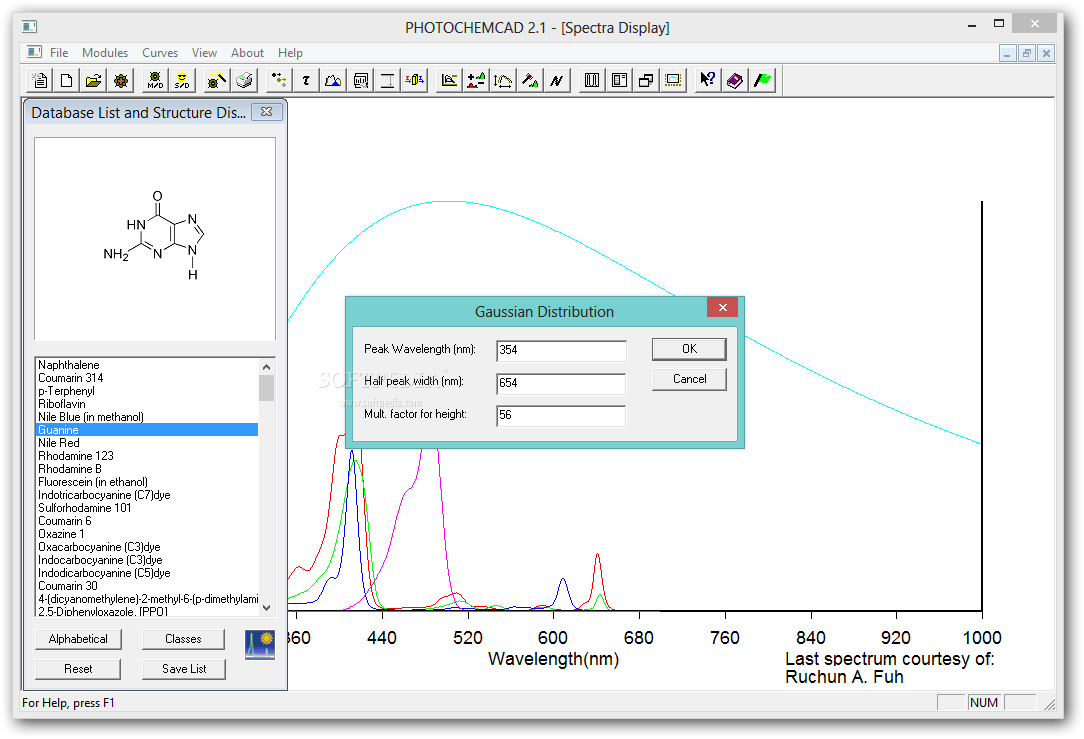This screenshot has width=1084, height=739.
Task: Click the vertical columns tile-windows icon
Action: click(592, 81)
